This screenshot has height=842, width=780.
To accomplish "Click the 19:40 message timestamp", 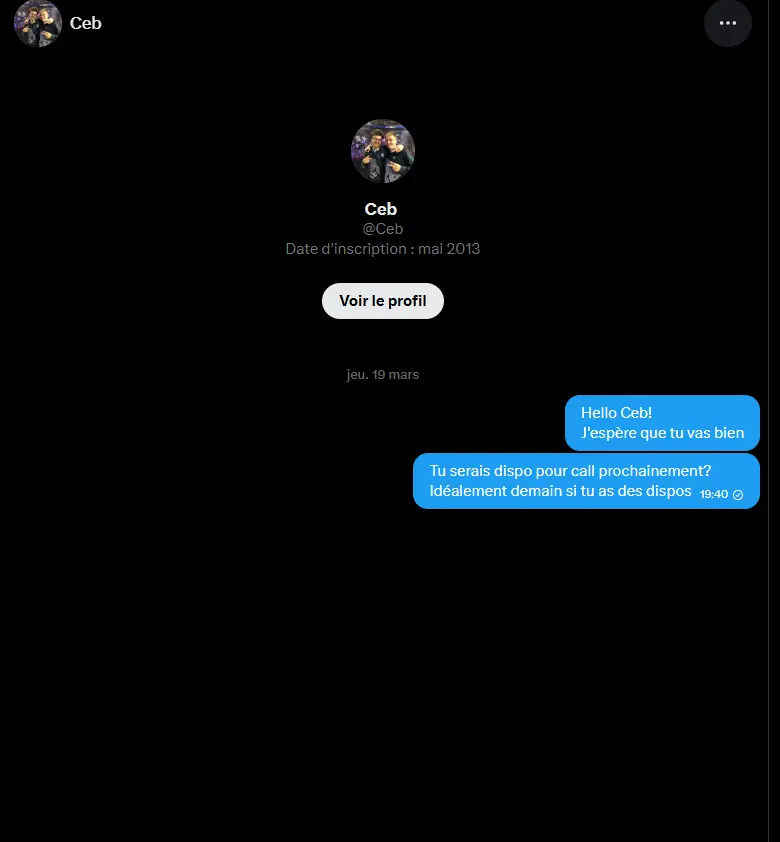I will [713, 494].
